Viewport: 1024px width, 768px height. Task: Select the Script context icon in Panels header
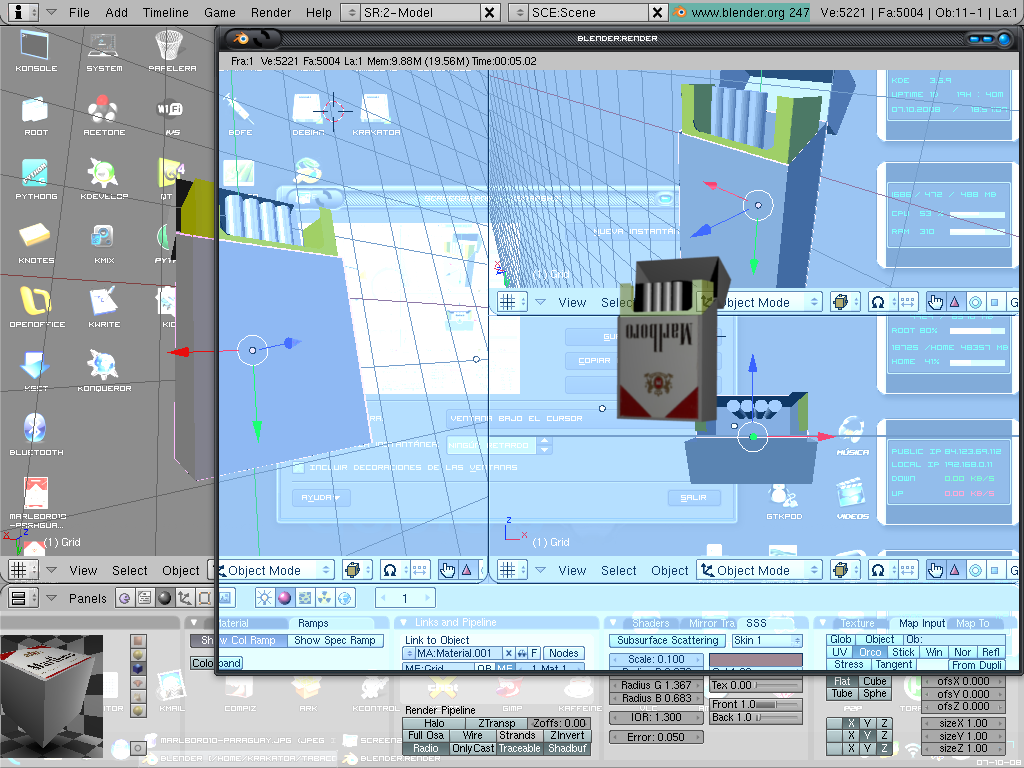145,598
